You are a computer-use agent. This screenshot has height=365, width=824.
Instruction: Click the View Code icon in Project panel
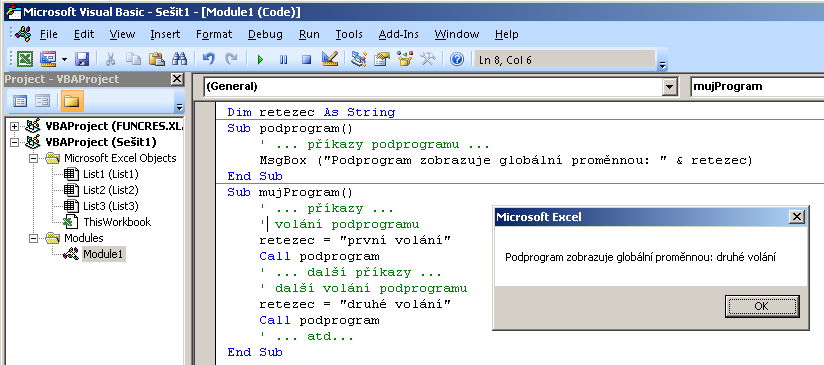[x=20, y=101]
